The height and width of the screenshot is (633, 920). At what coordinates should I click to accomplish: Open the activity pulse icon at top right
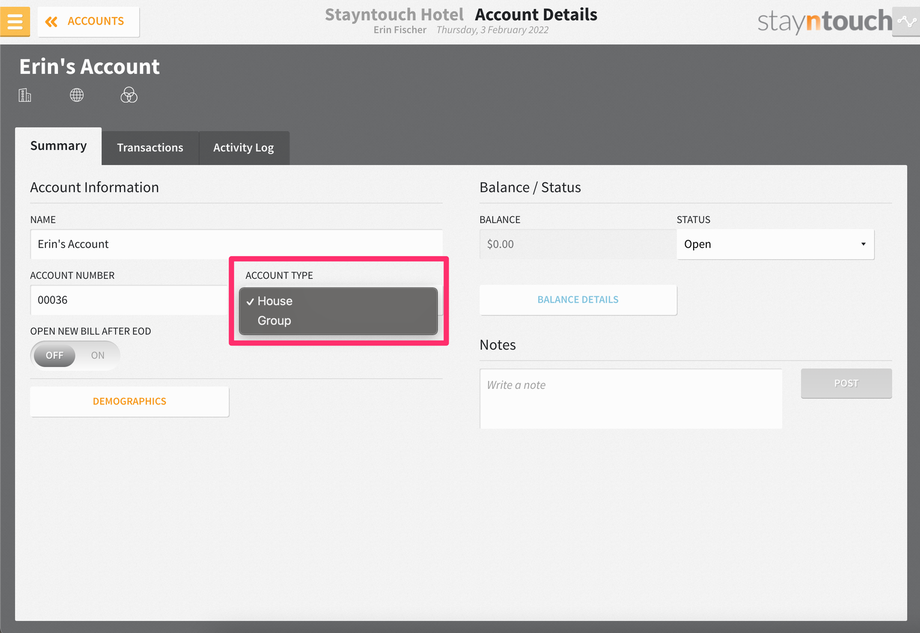(x=907, y=22)
